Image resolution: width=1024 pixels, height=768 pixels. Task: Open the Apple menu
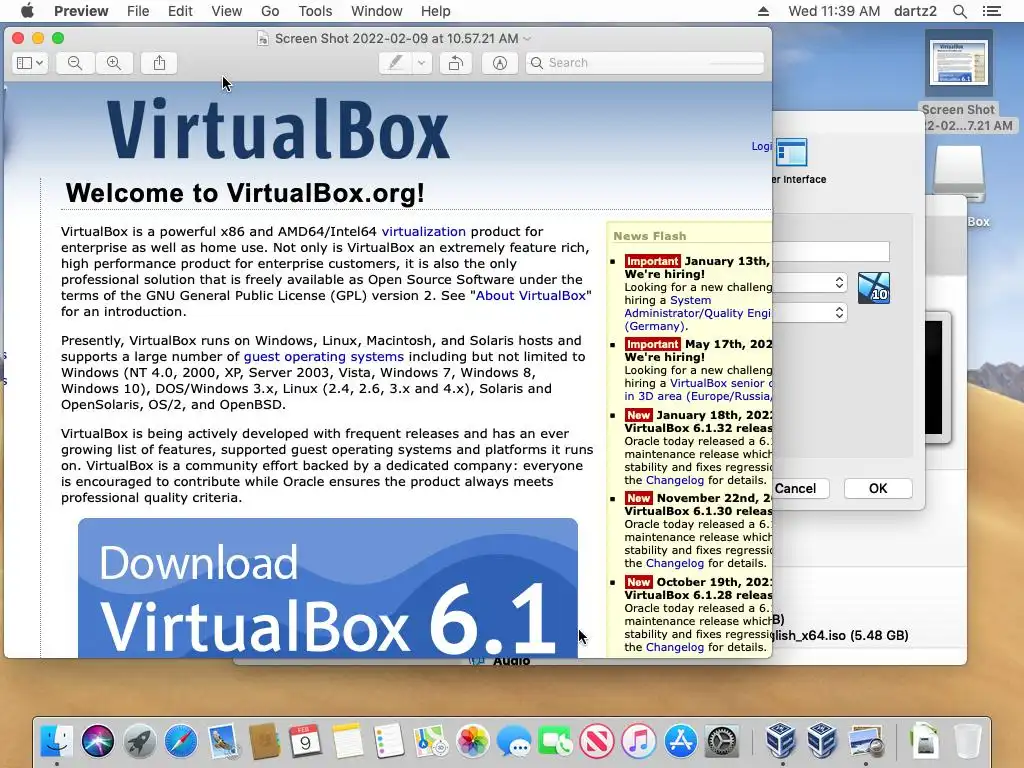coord(27,11)
